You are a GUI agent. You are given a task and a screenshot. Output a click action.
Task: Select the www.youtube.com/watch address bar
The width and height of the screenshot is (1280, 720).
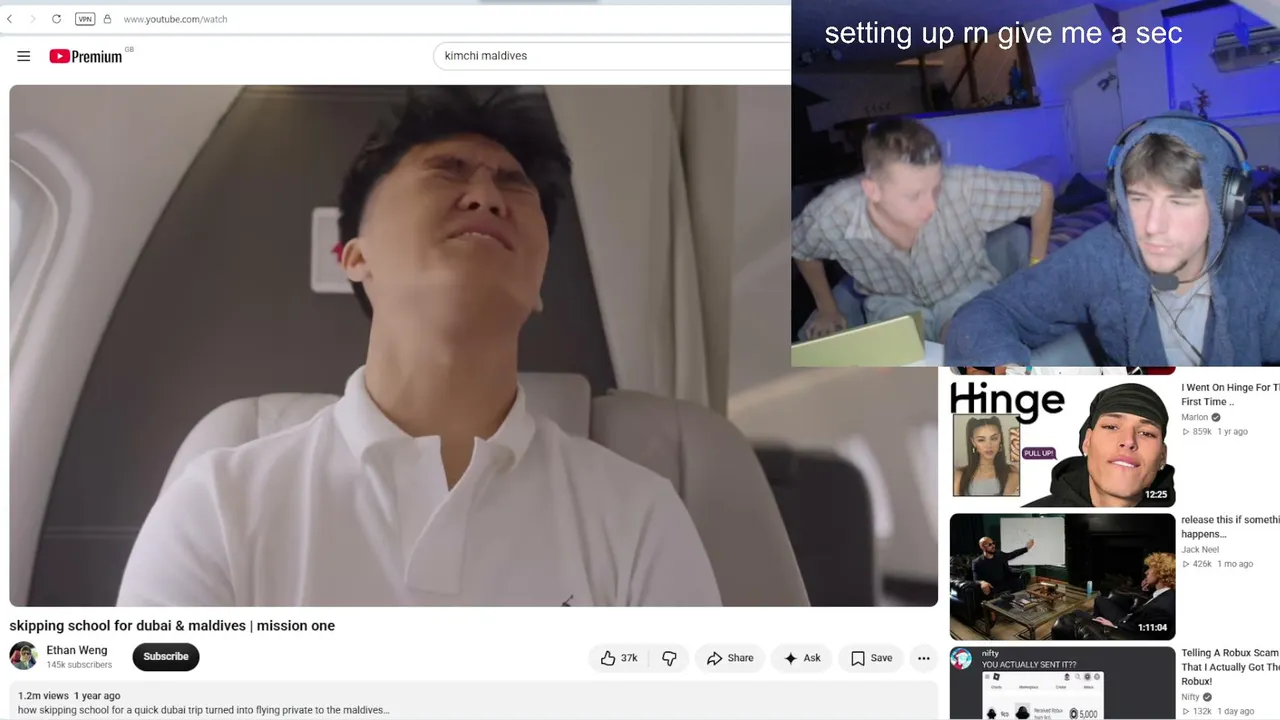point(175,19)
